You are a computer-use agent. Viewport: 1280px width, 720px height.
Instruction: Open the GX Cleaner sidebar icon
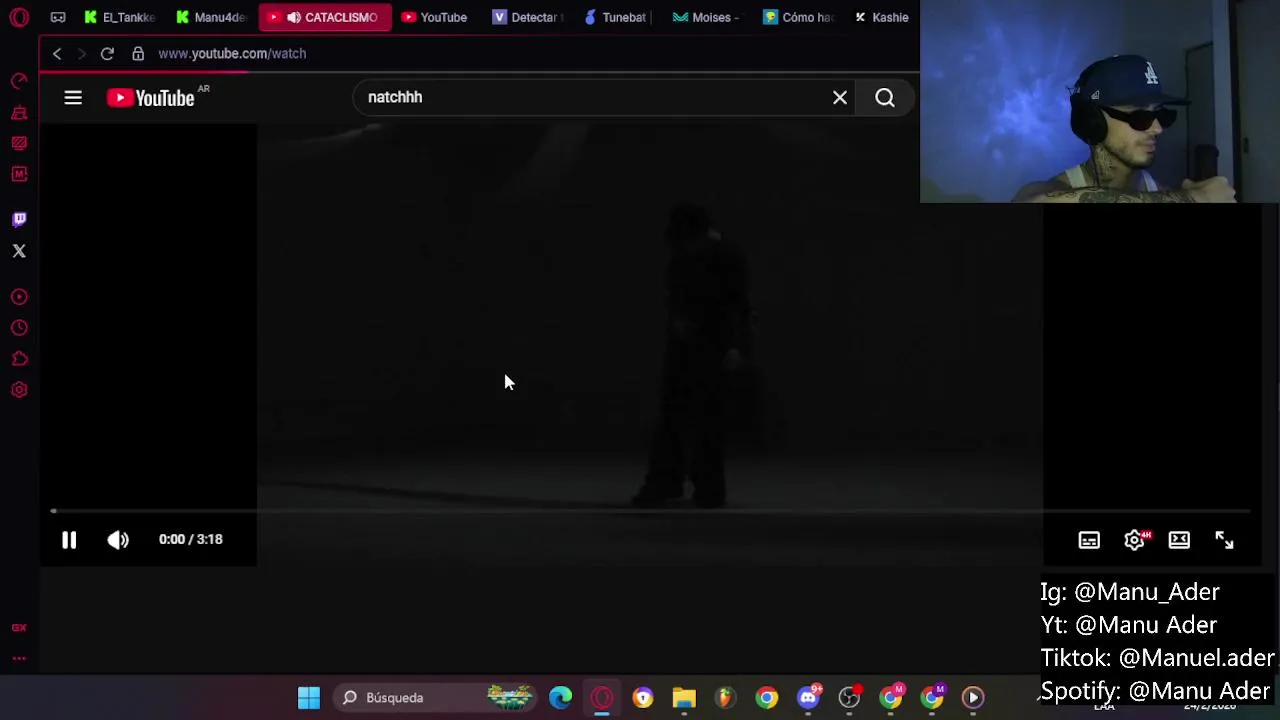19,112
